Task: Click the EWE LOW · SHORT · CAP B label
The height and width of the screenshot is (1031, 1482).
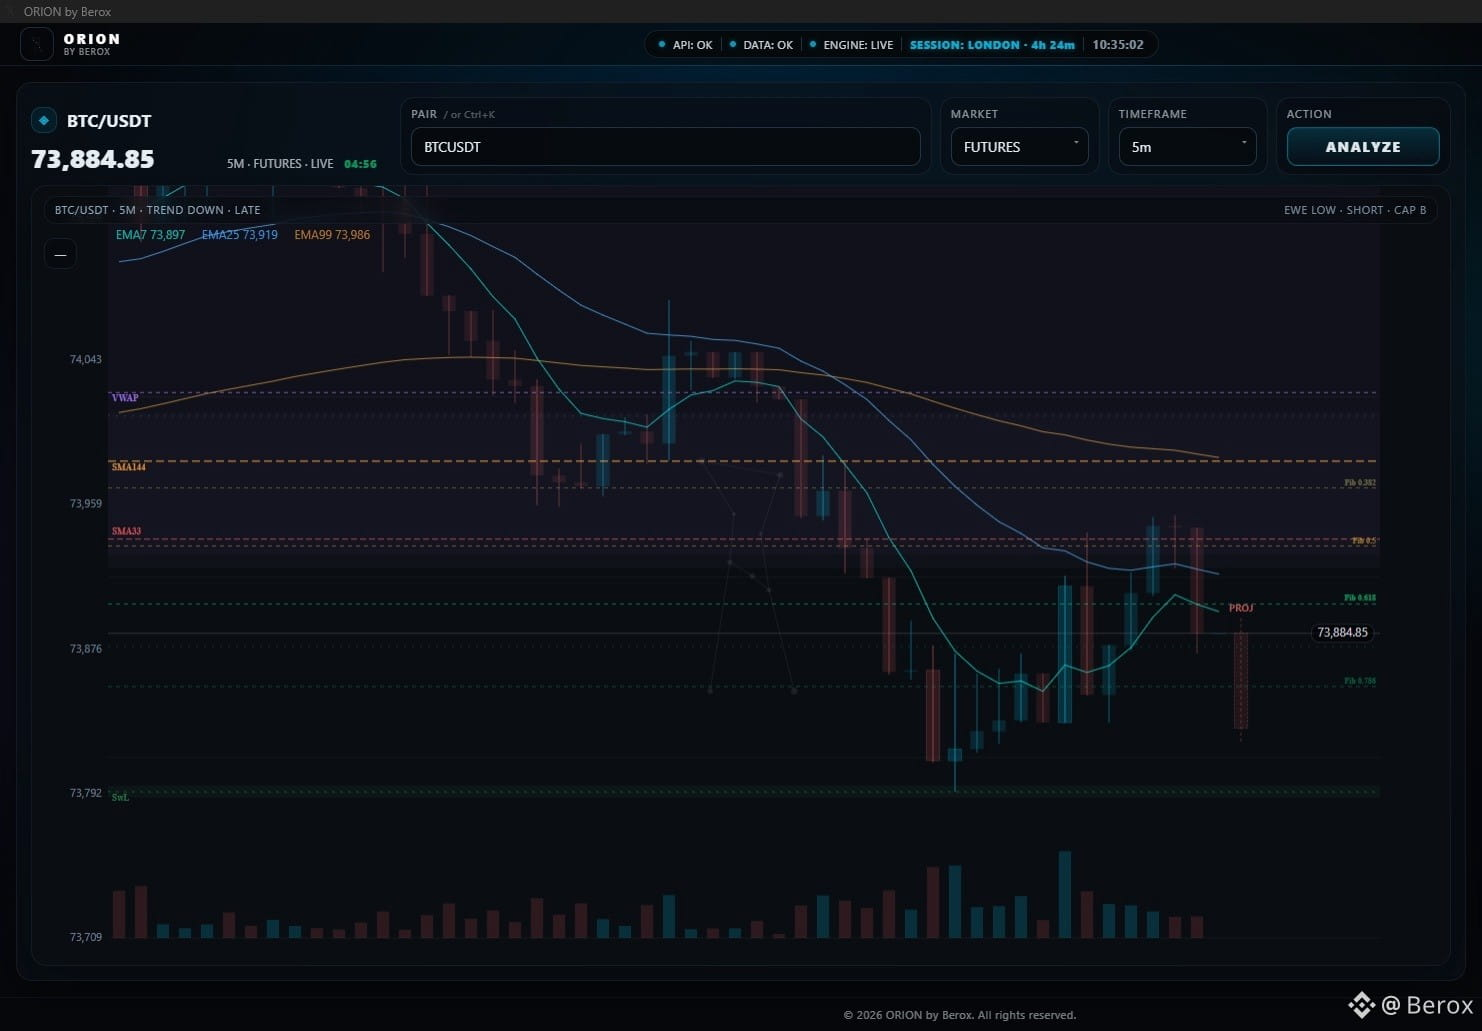Action: click(1355, 210)
